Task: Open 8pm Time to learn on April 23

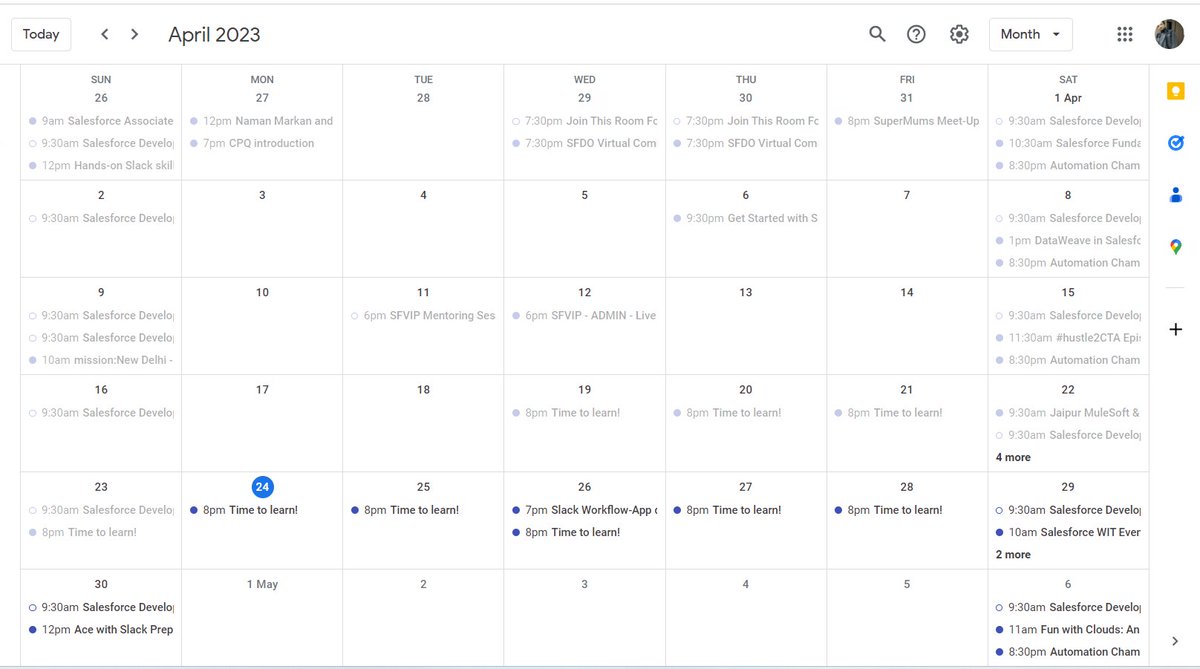Action: click(101, 532)
